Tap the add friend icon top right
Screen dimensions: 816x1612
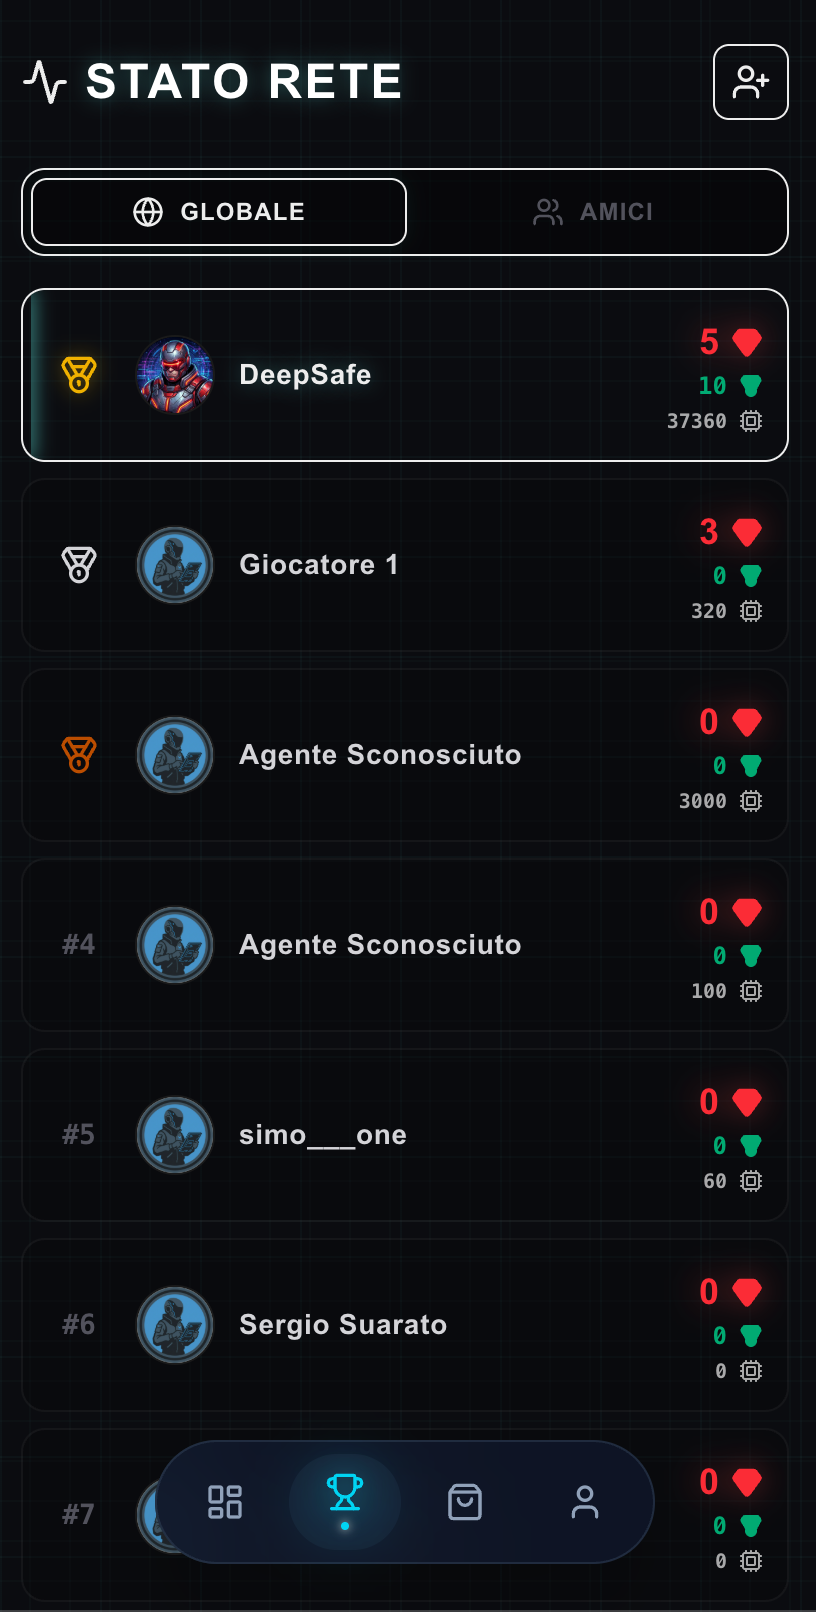(750, 82)
